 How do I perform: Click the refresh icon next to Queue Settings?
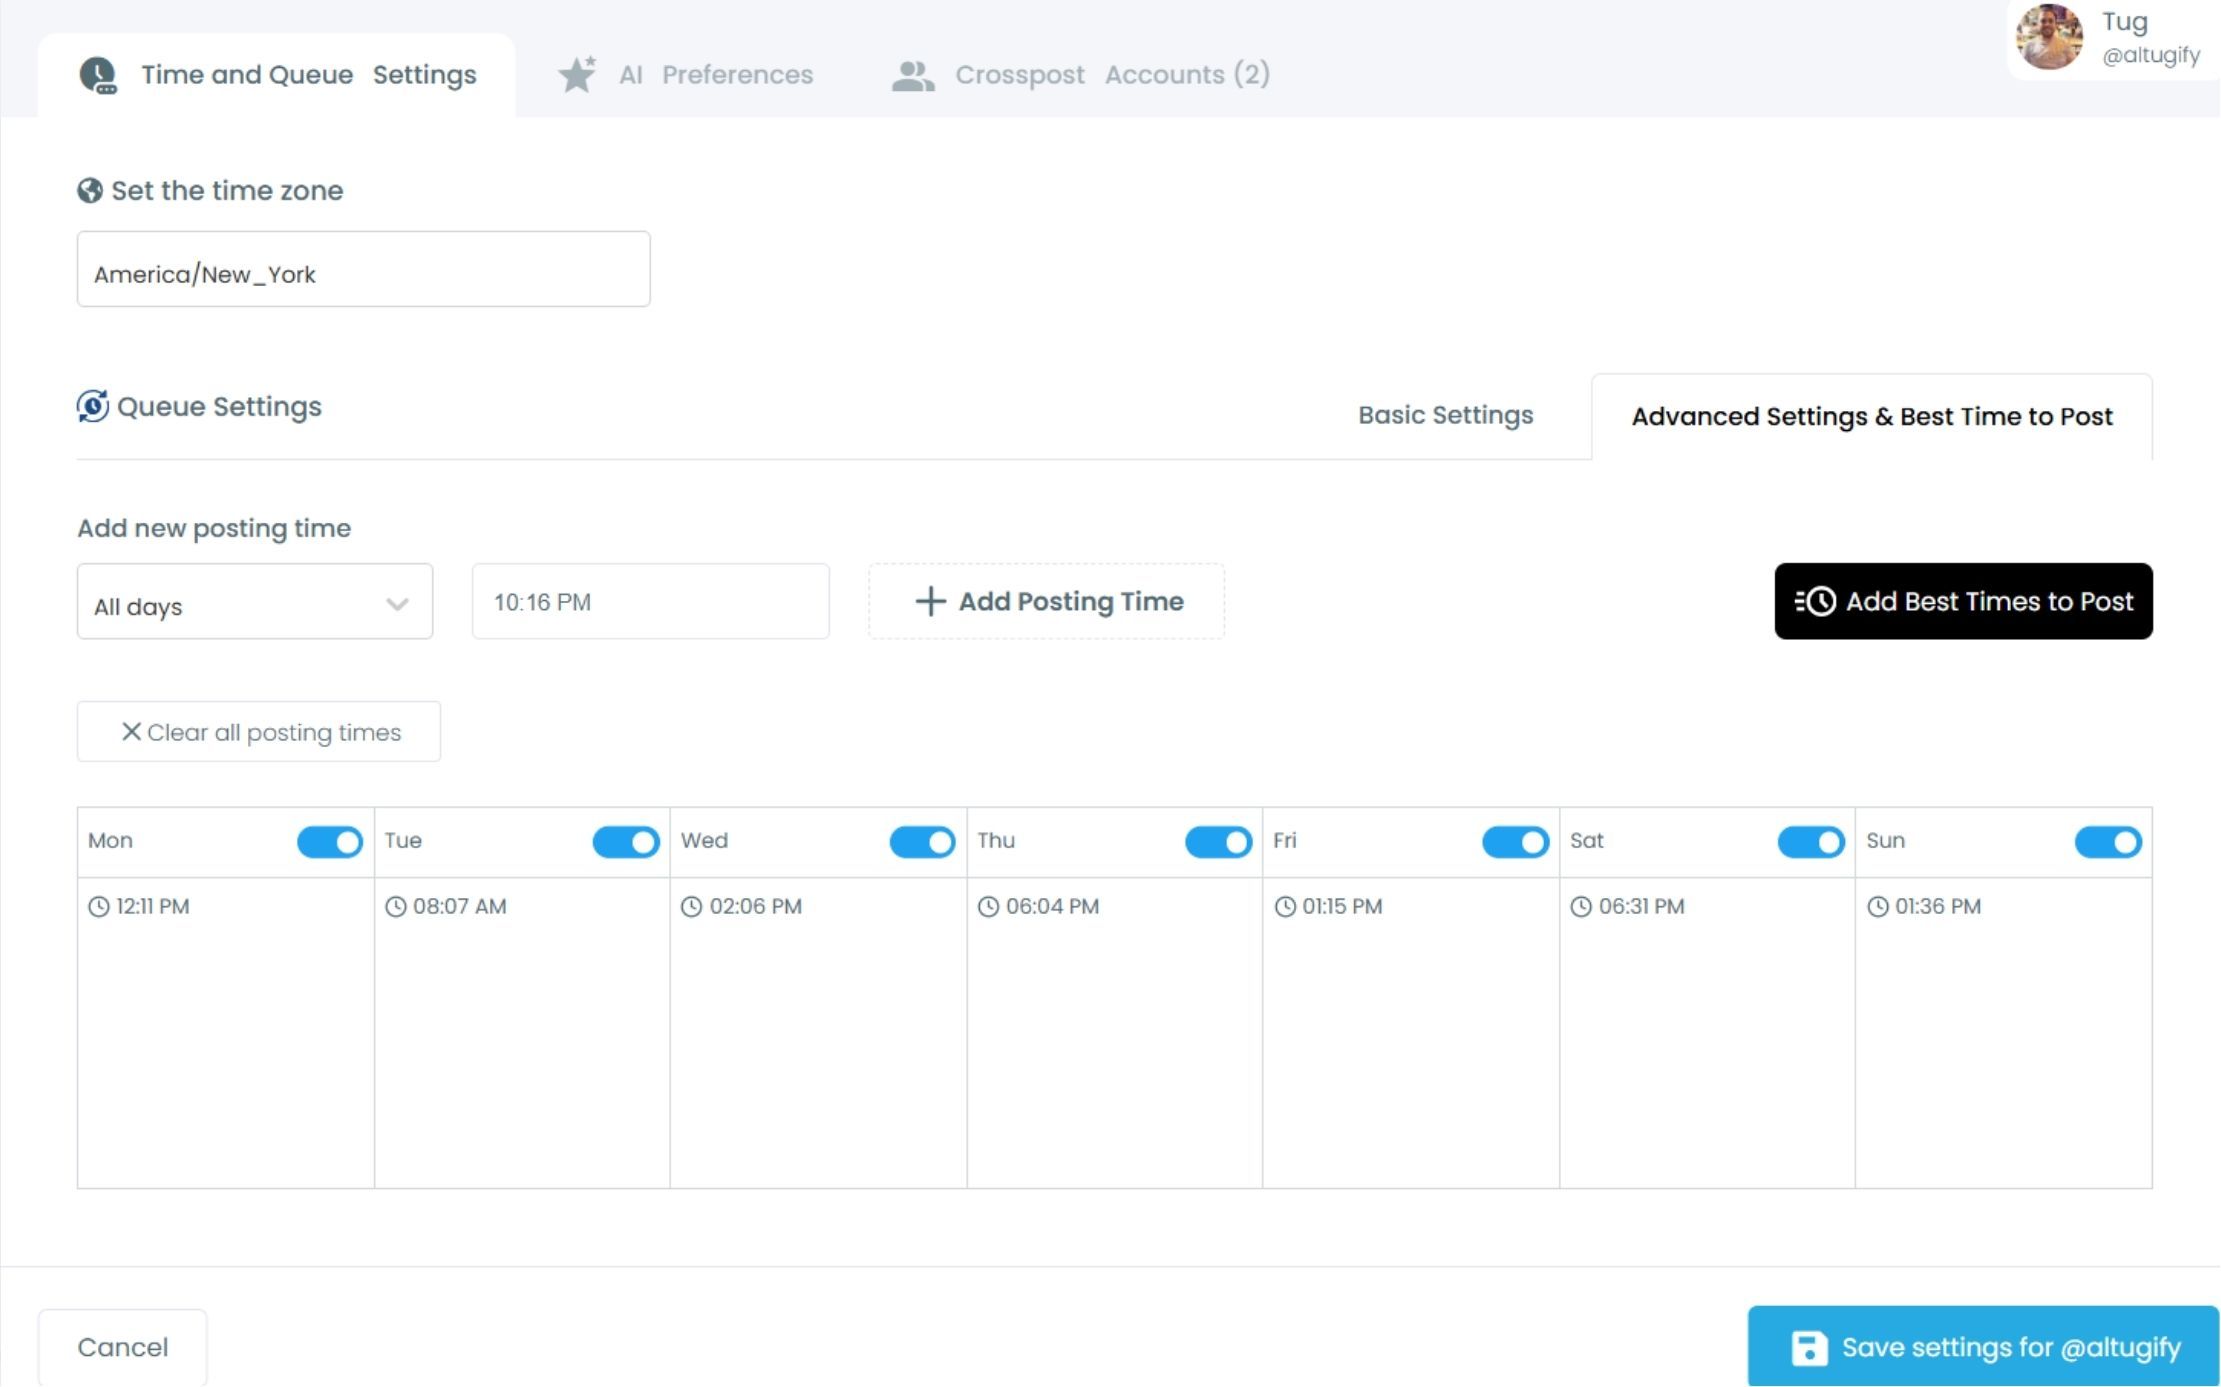pos(91,404)
